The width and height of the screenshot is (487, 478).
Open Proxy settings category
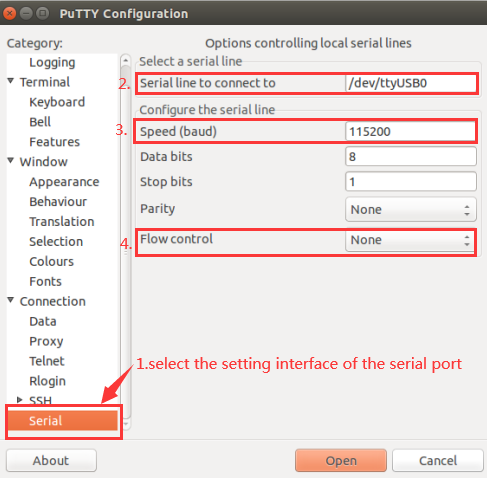46,341
